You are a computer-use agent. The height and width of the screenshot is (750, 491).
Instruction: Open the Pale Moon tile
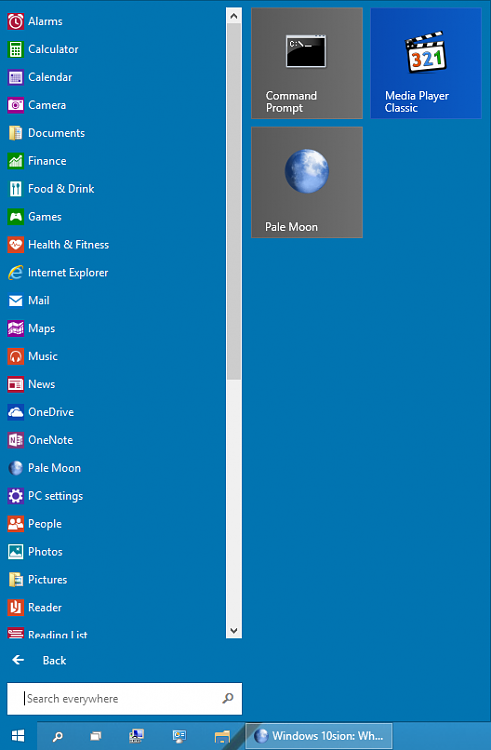[307, 182]
